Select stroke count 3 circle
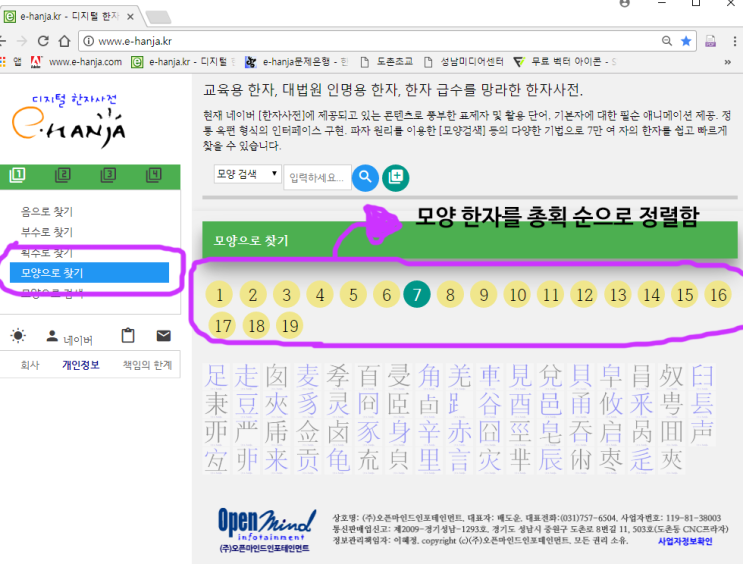The height and width of the screenshot is (564, 743). [286, 294]
